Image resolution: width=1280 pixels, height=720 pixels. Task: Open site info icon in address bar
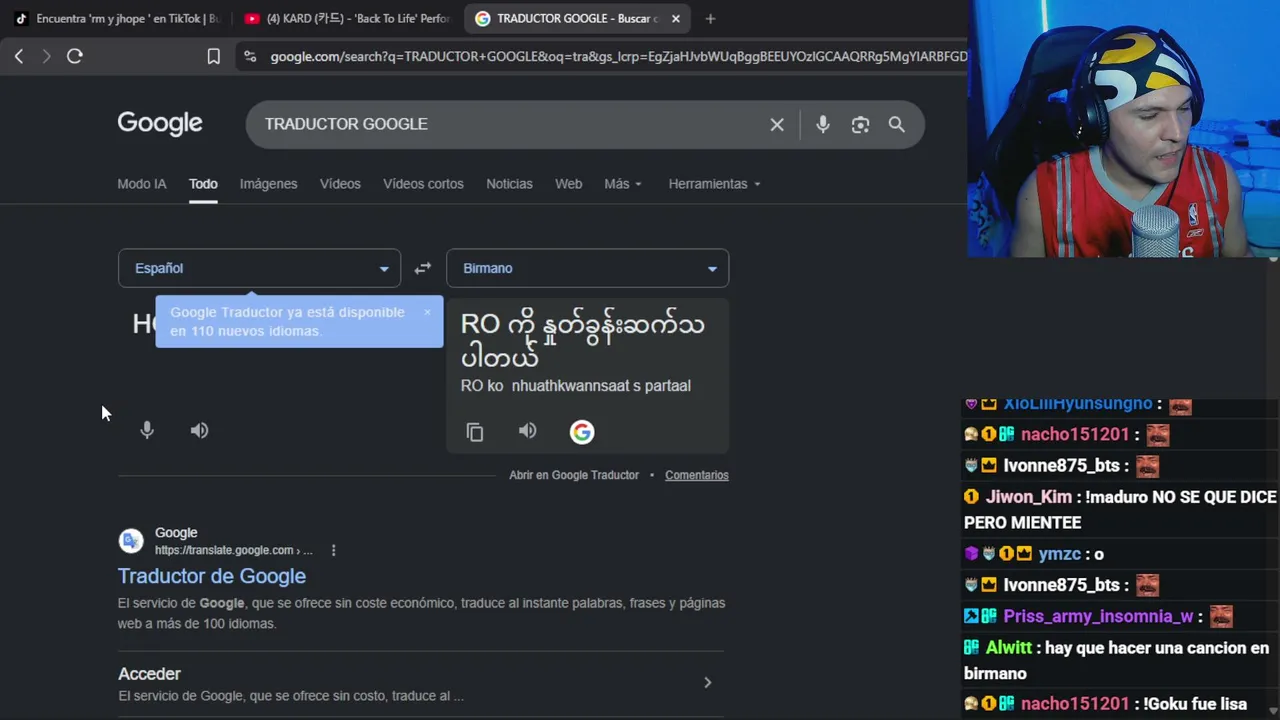tap(250, 57)
